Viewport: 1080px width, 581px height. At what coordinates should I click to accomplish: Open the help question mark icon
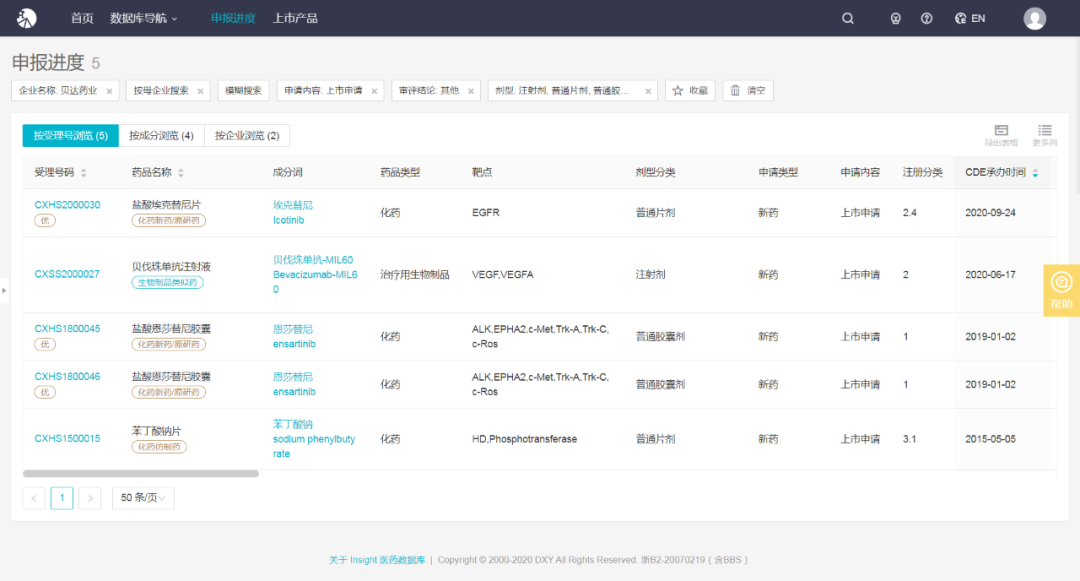[x=926, y=19]
